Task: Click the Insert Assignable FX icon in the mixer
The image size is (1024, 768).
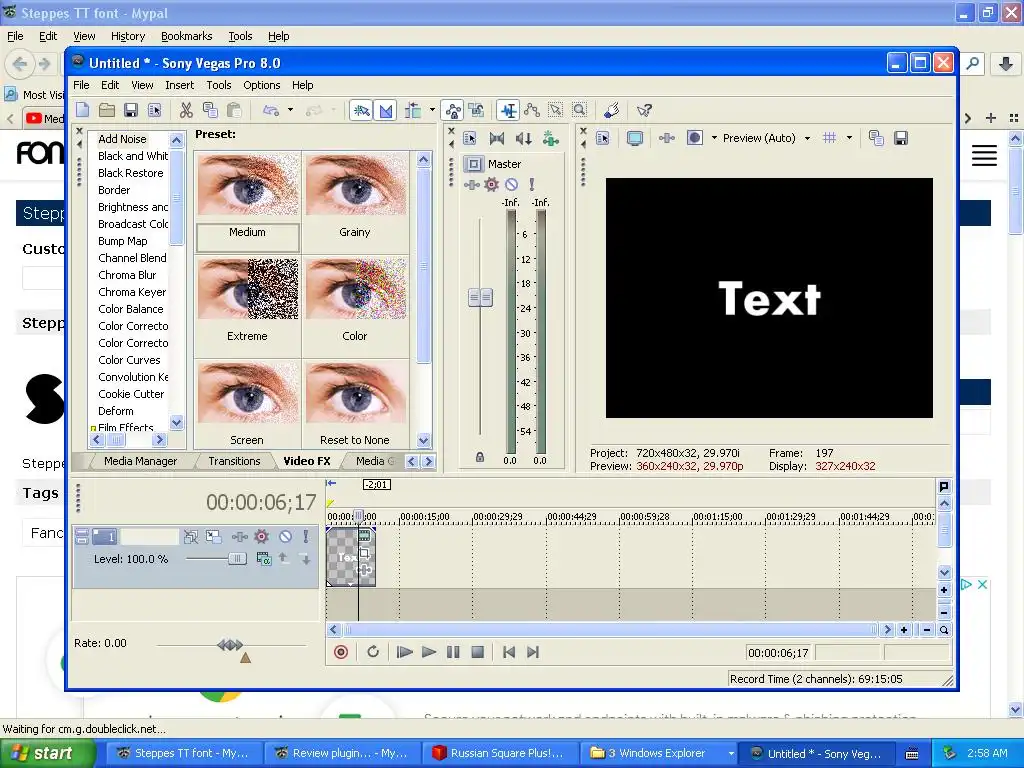Action: coord(551,138)
